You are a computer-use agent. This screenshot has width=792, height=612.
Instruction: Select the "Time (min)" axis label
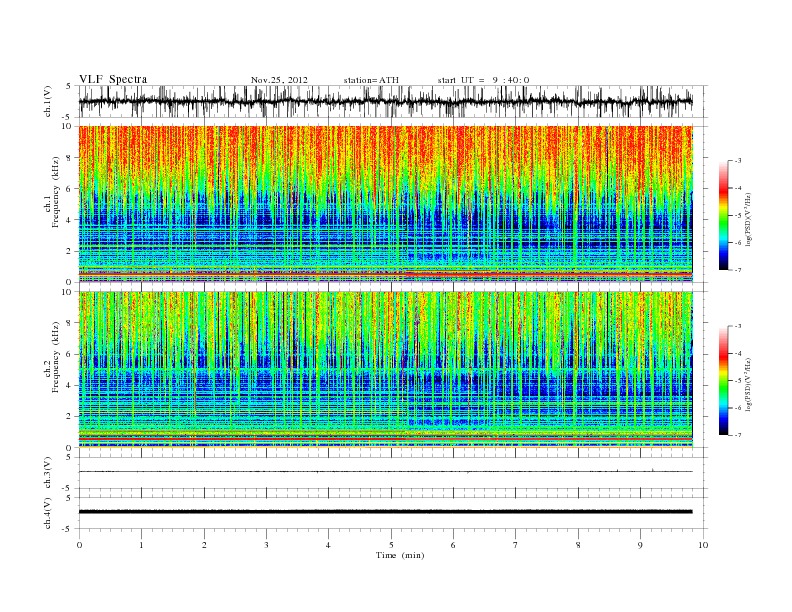pos(400,555)
